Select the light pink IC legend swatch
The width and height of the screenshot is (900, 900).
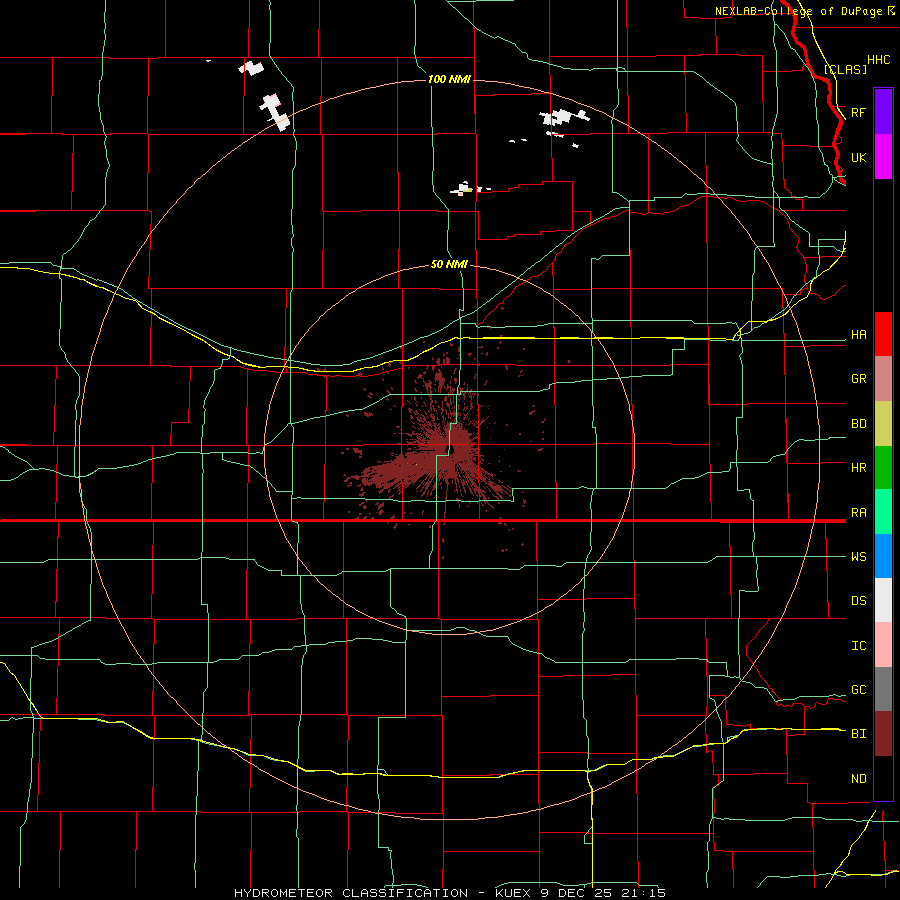[883, 645]
